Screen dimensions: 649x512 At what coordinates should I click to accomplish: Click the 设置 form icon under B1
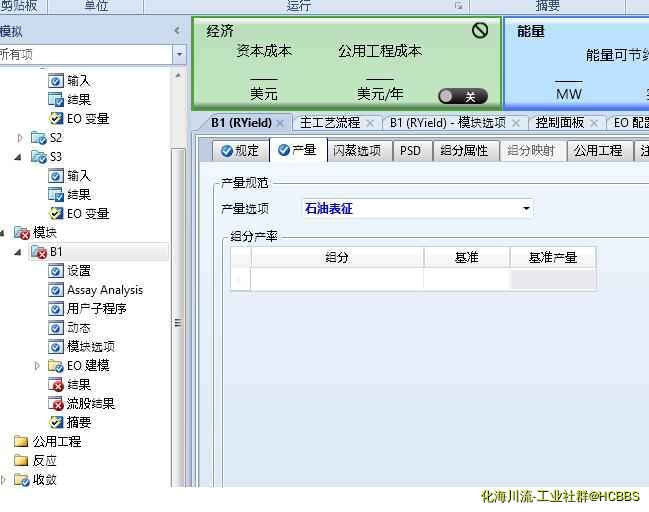[57, 271]
